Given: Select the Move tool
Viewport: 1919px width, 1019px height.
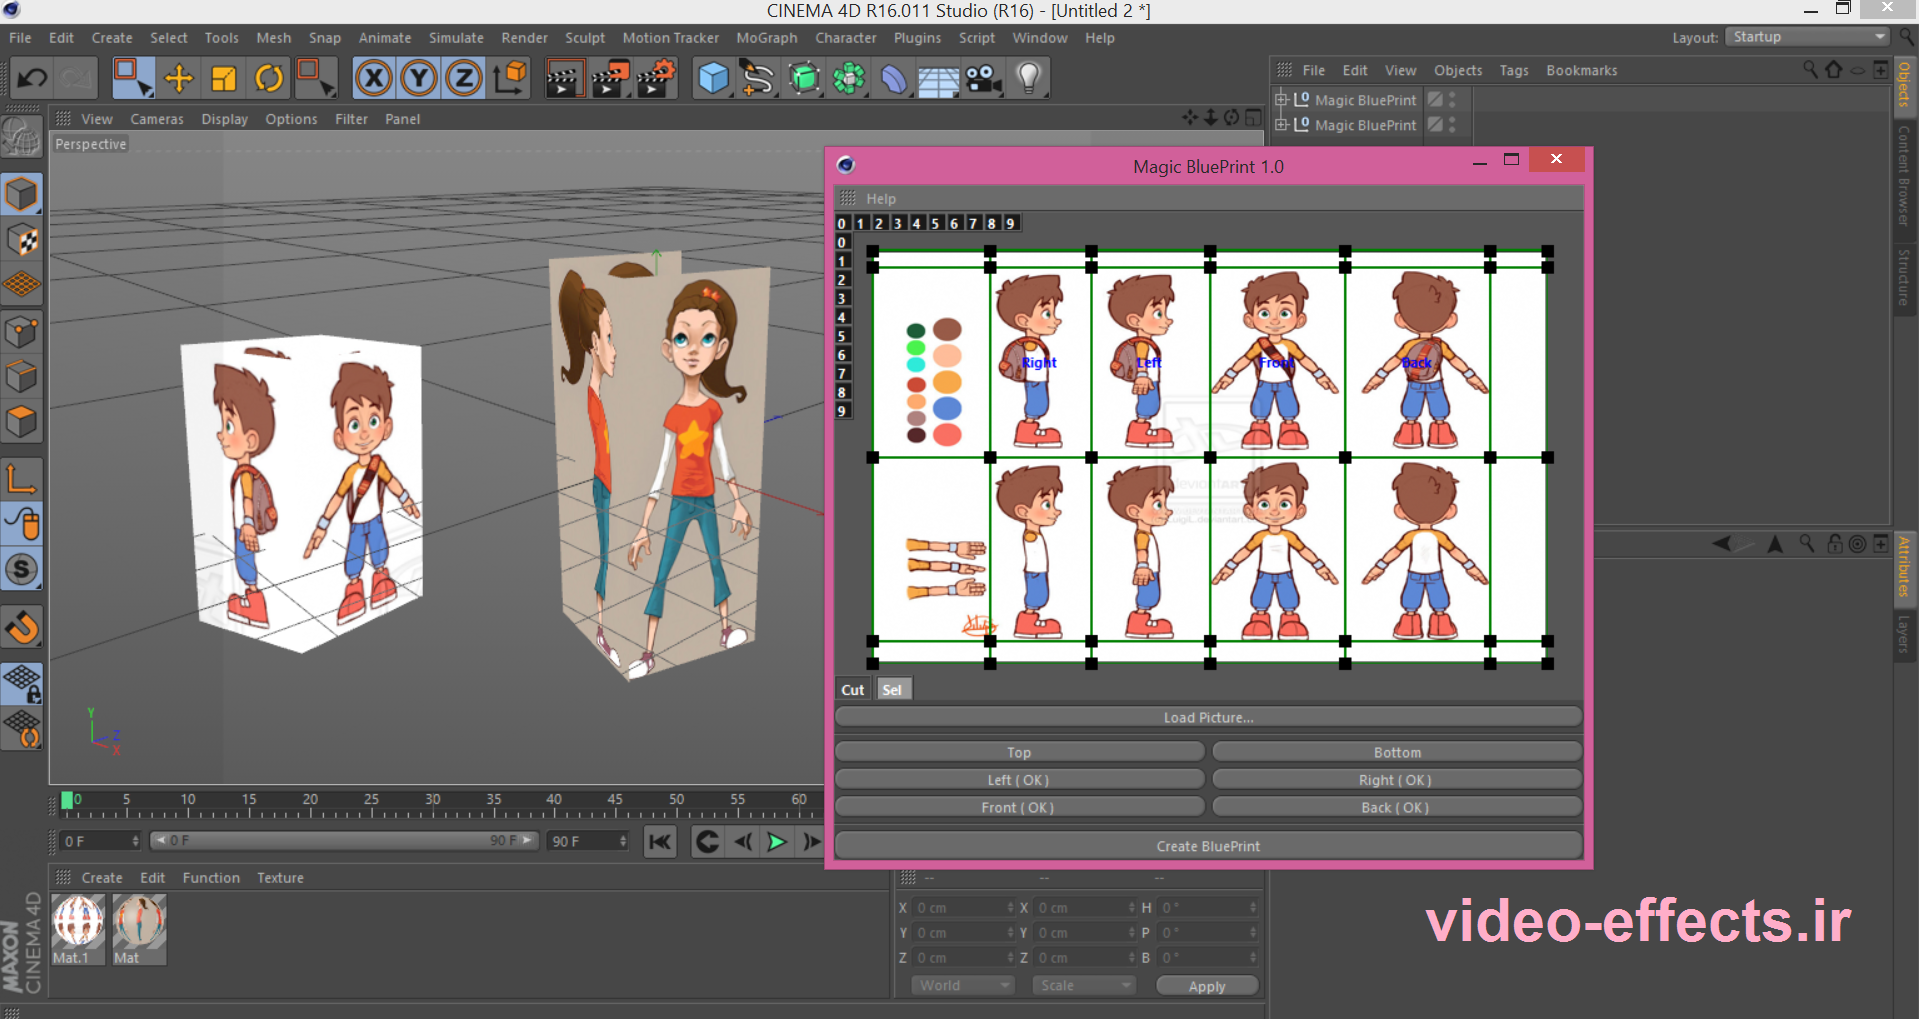Looking at the screenshot, I should [x=179, y=78].
